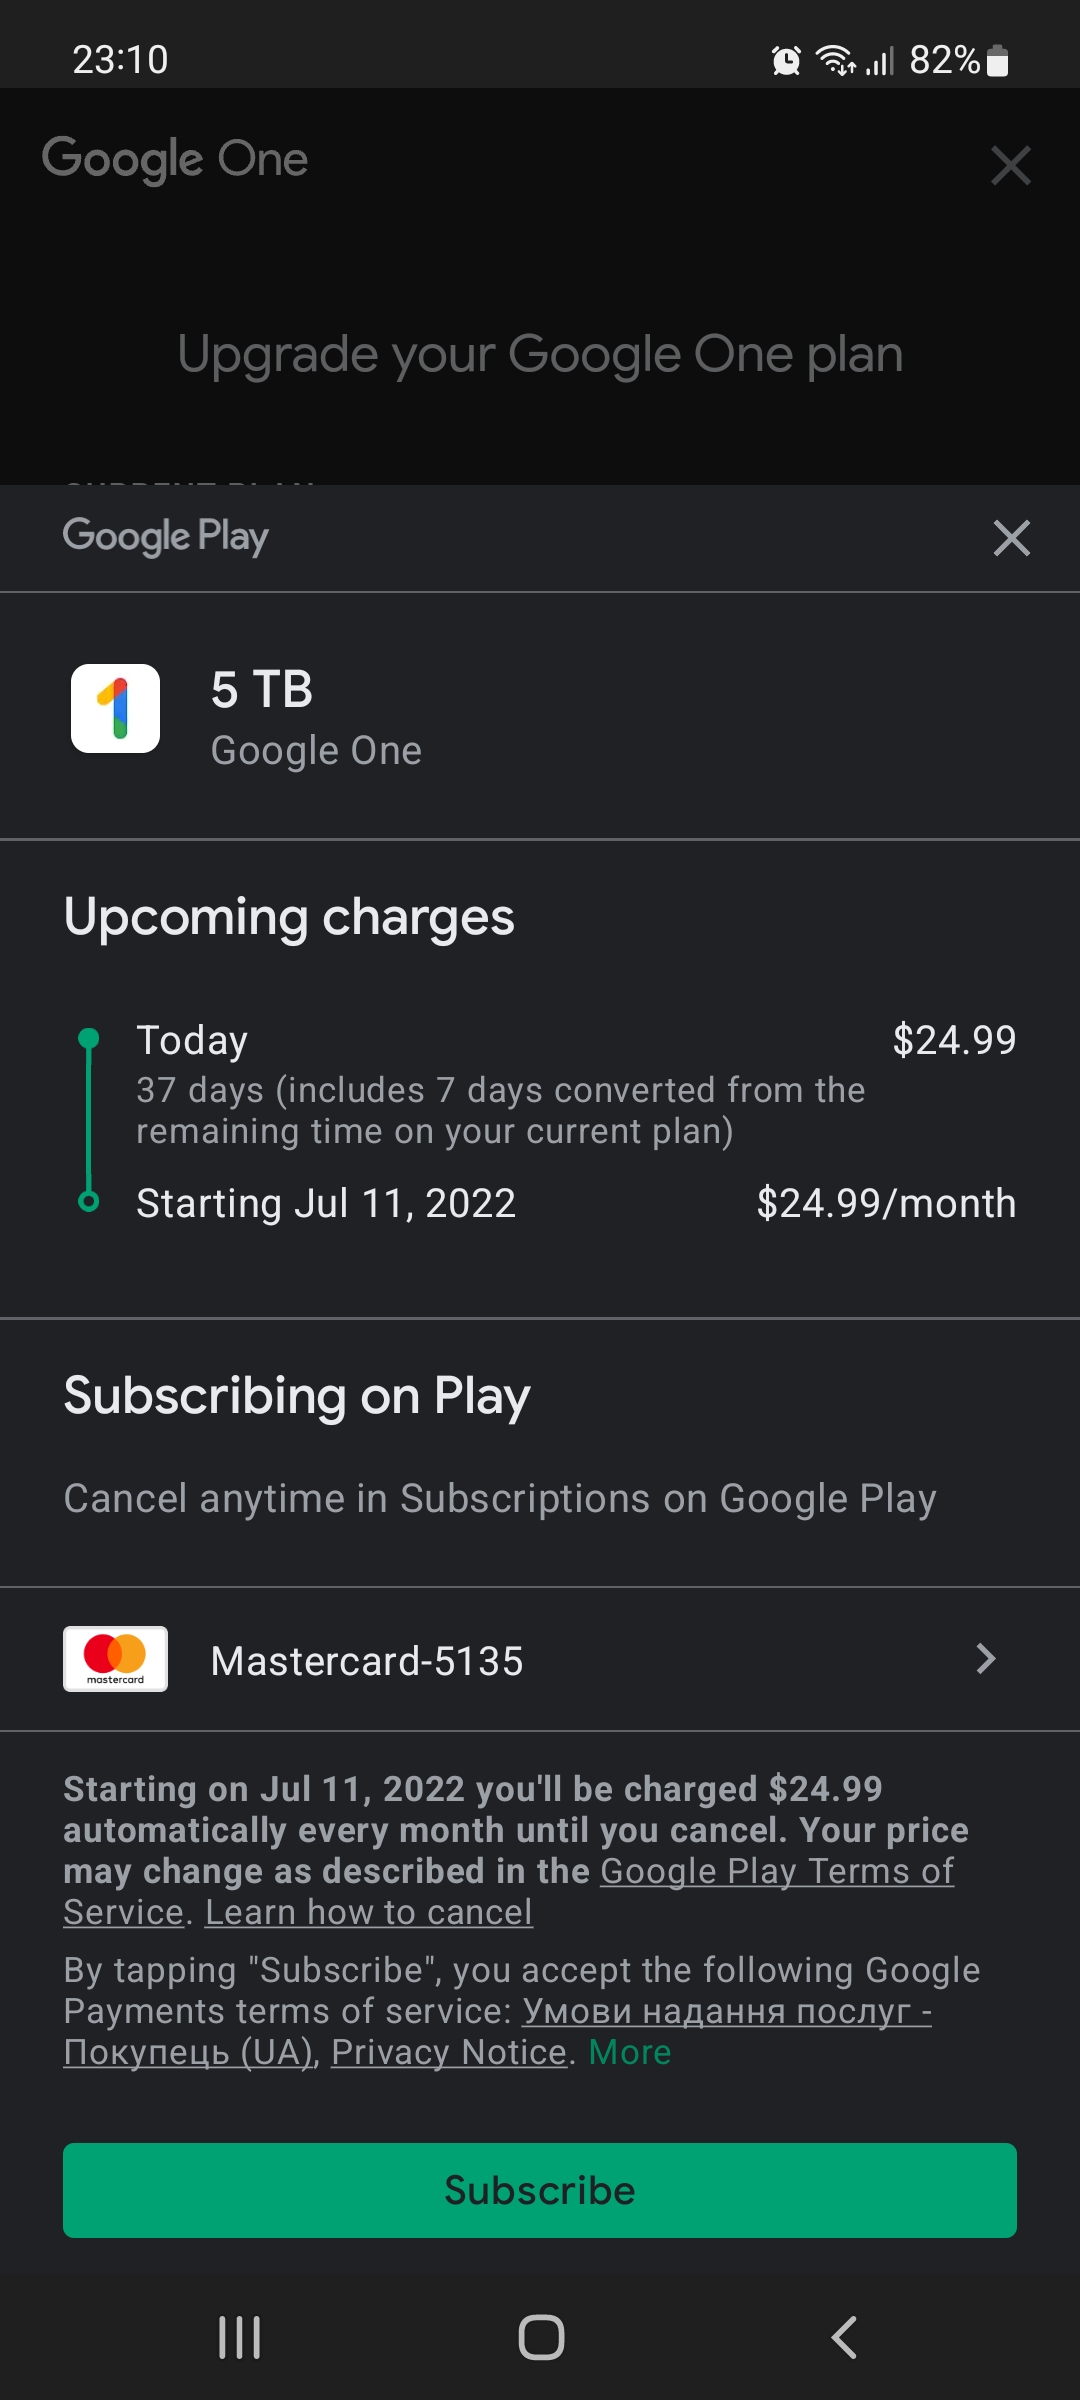Image resolution: width=1080 pixels, height=2400 pixels.
Task: Tap the Google One app icon
Action: [115, 708]
